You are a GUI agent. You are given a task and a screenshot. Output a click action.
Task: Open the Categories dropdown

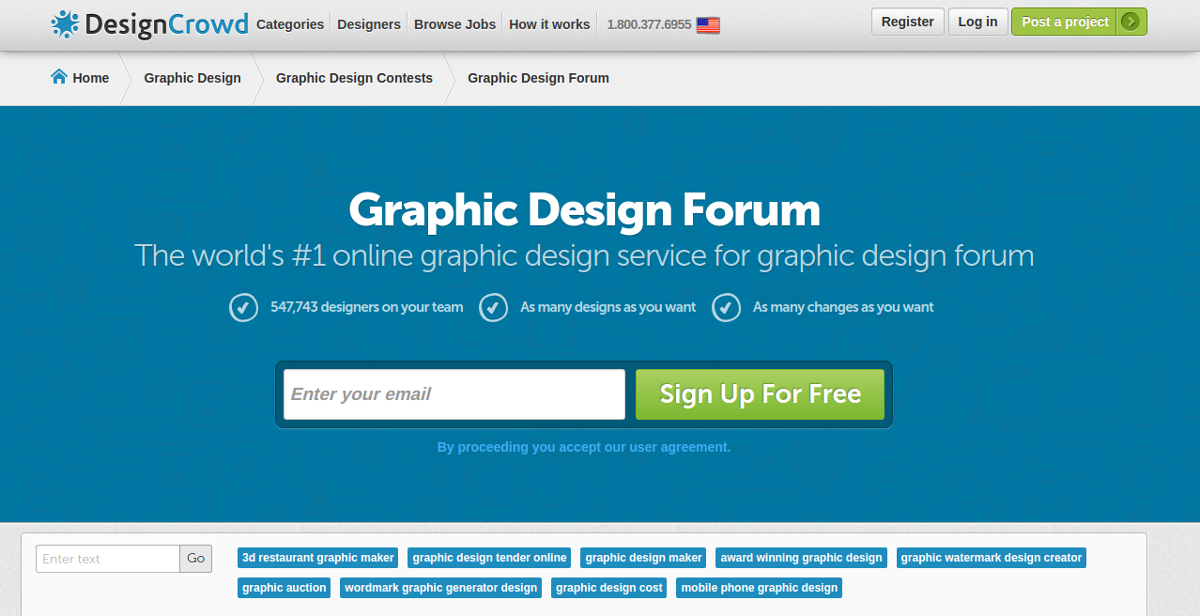coord(289,24)
